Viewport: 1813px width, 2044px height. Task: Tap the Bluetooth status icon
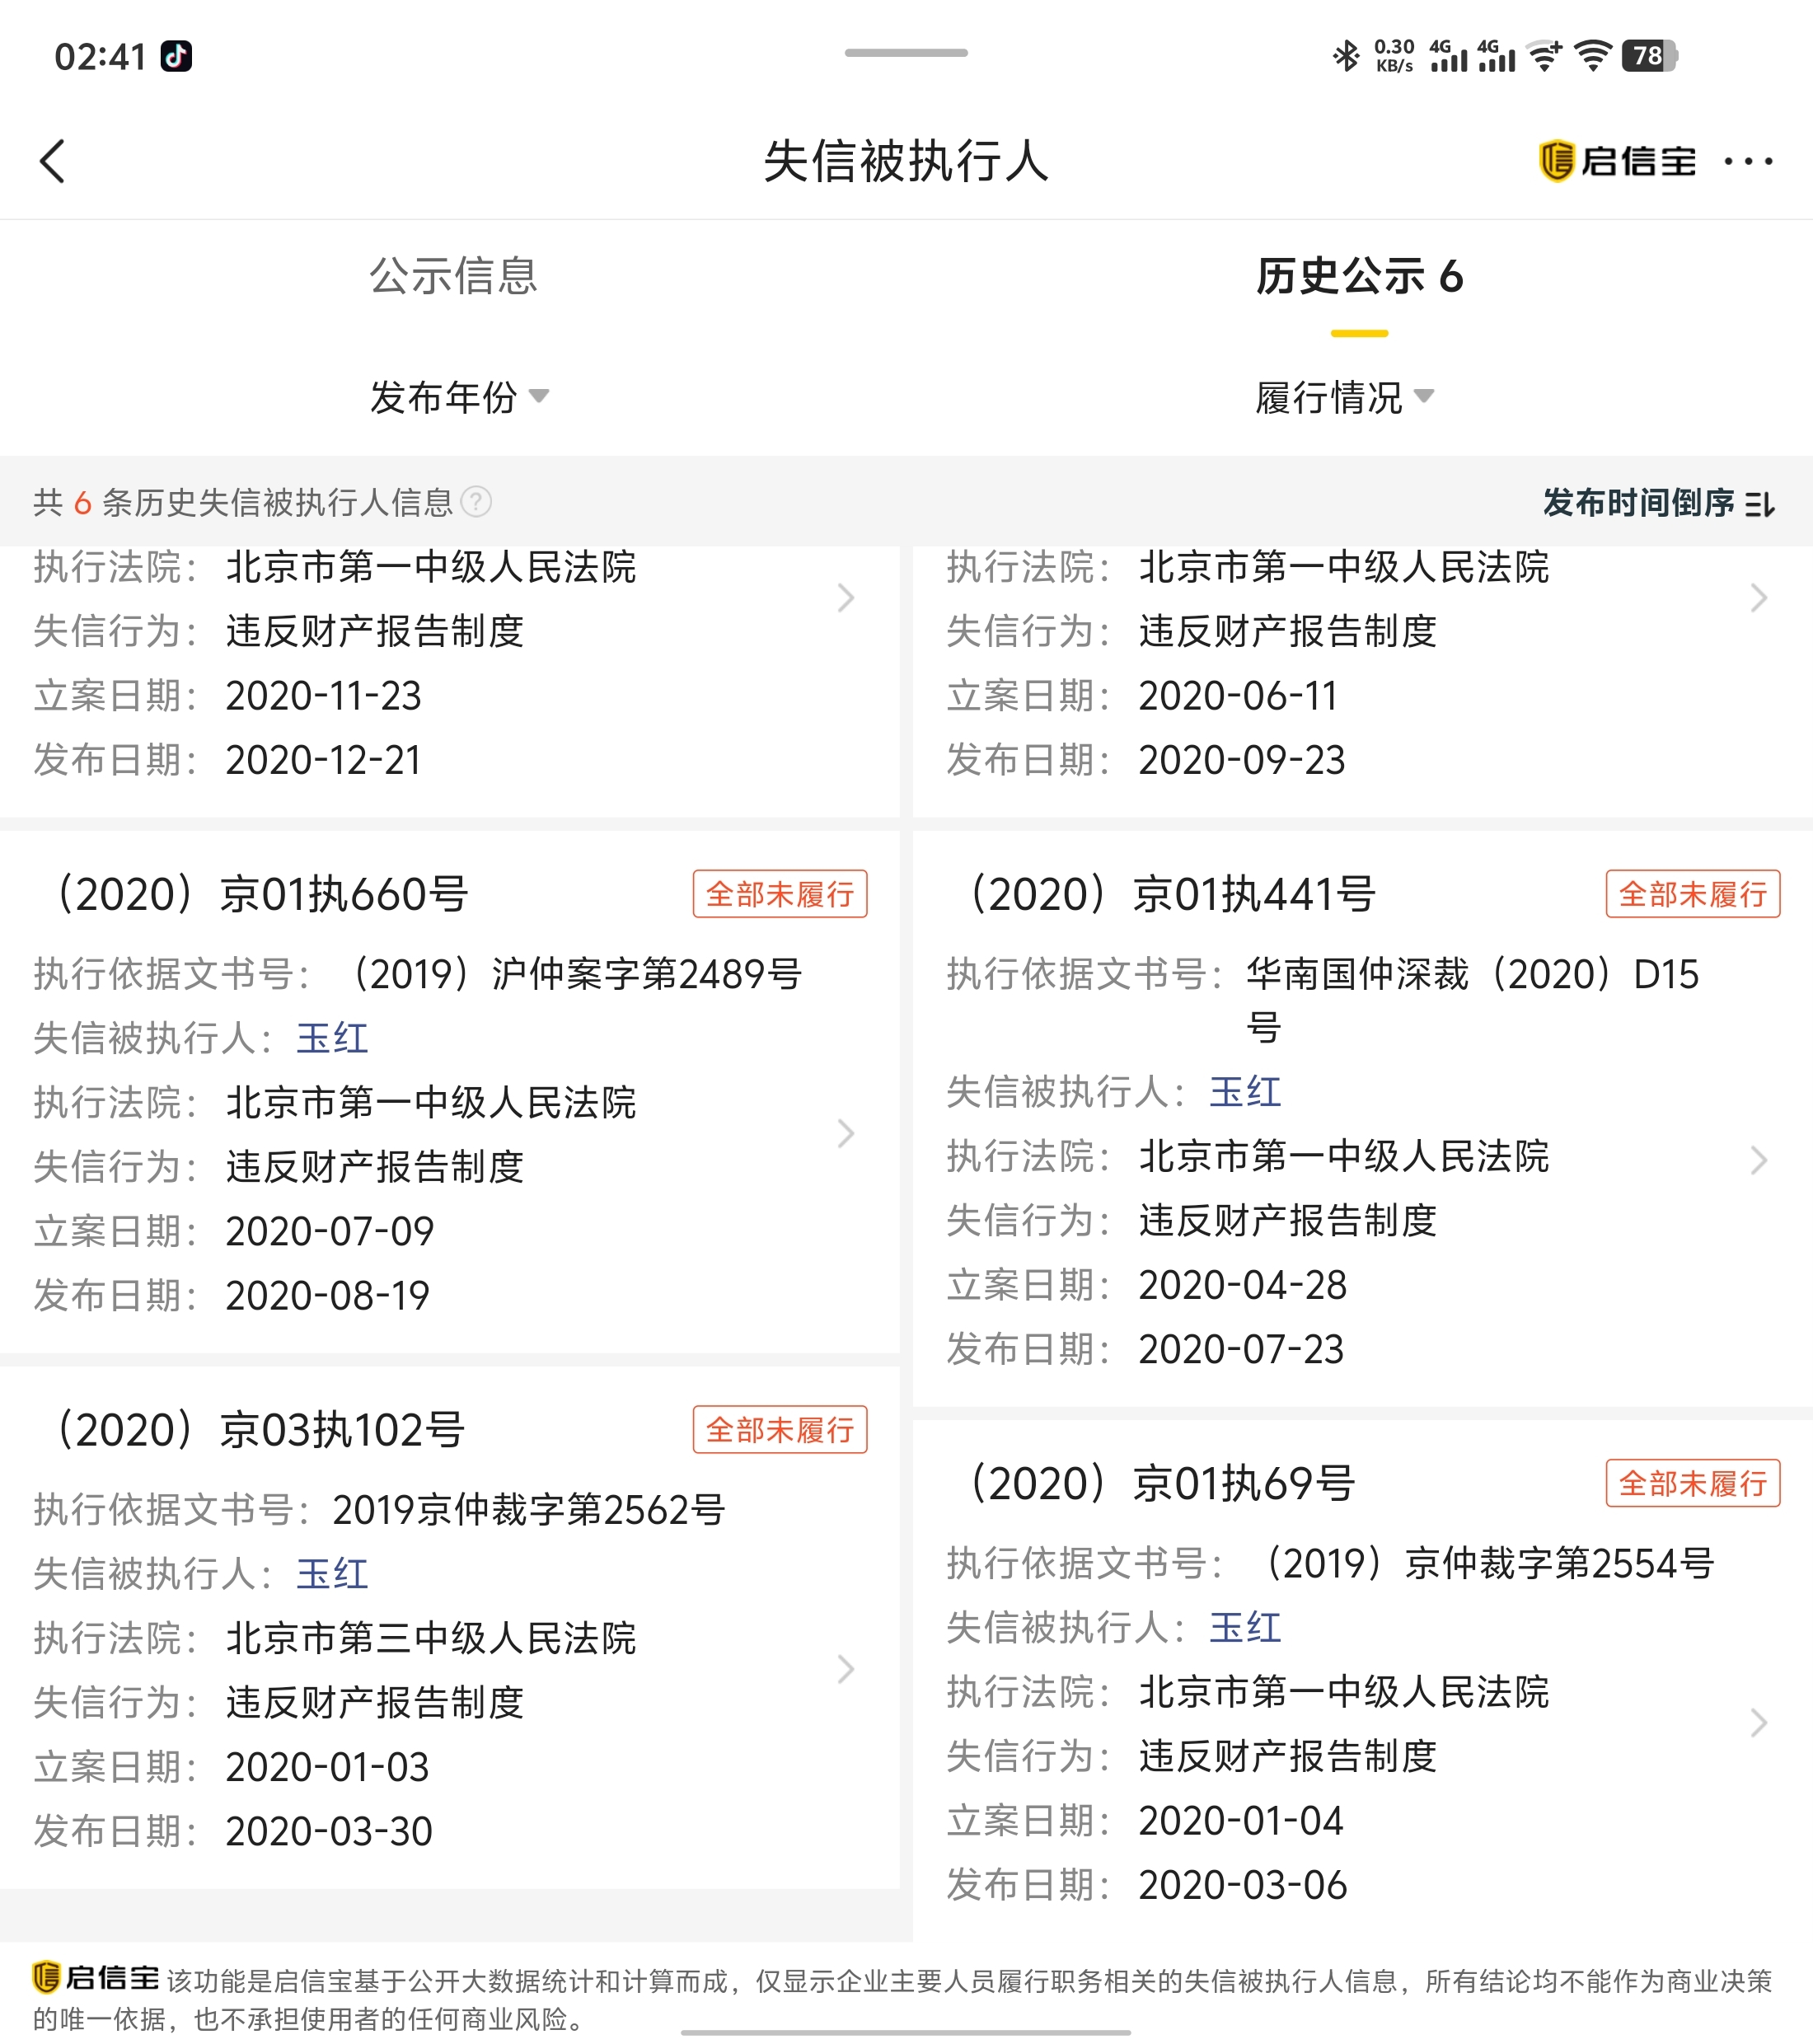click(1346, 56)
